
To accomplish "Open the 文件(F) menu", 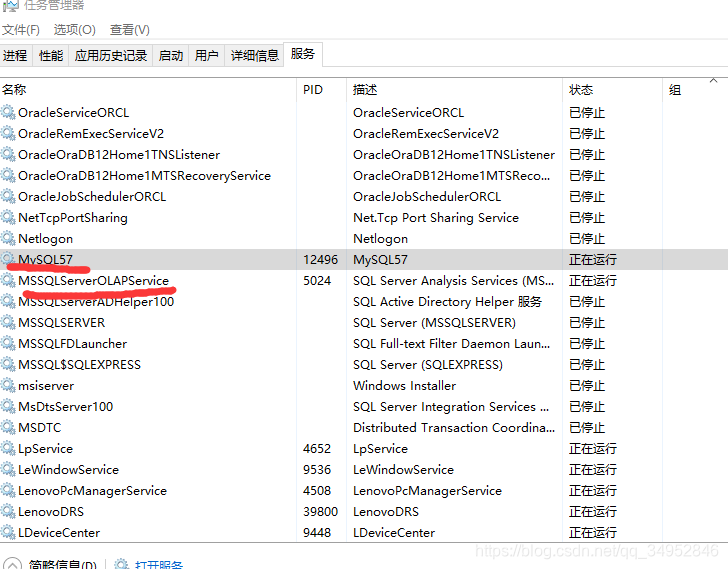I will point(20,30).
